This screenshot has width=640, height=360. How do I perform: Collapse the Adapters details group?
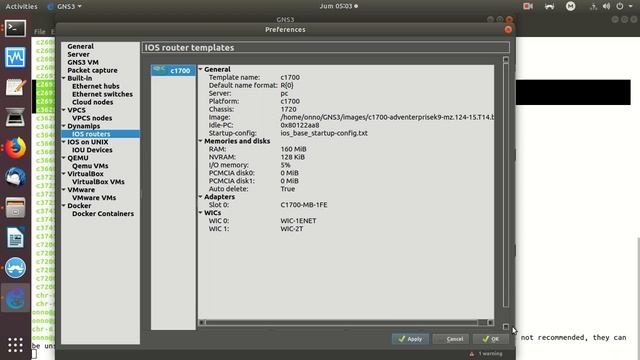pyautogui.click(x=200, y=197)
